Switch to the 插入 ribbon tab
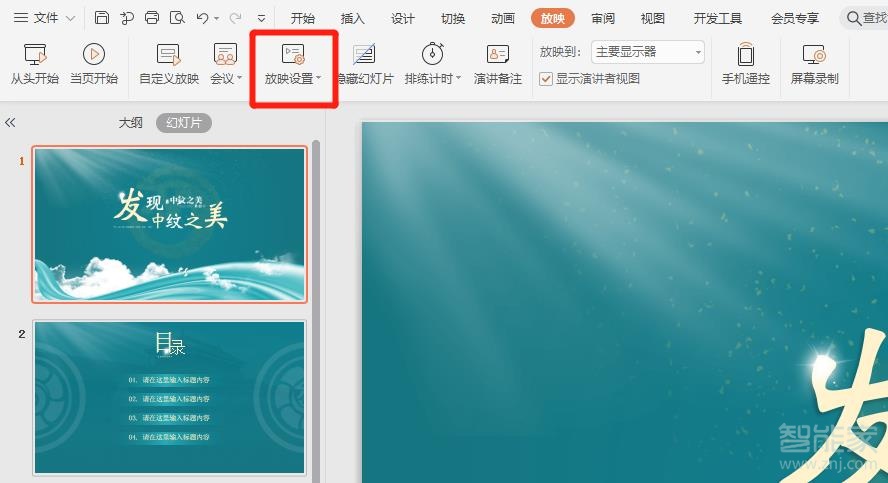The height and width of the screenshot is (483, 888). pyautogui.click(x=353, y=18)
